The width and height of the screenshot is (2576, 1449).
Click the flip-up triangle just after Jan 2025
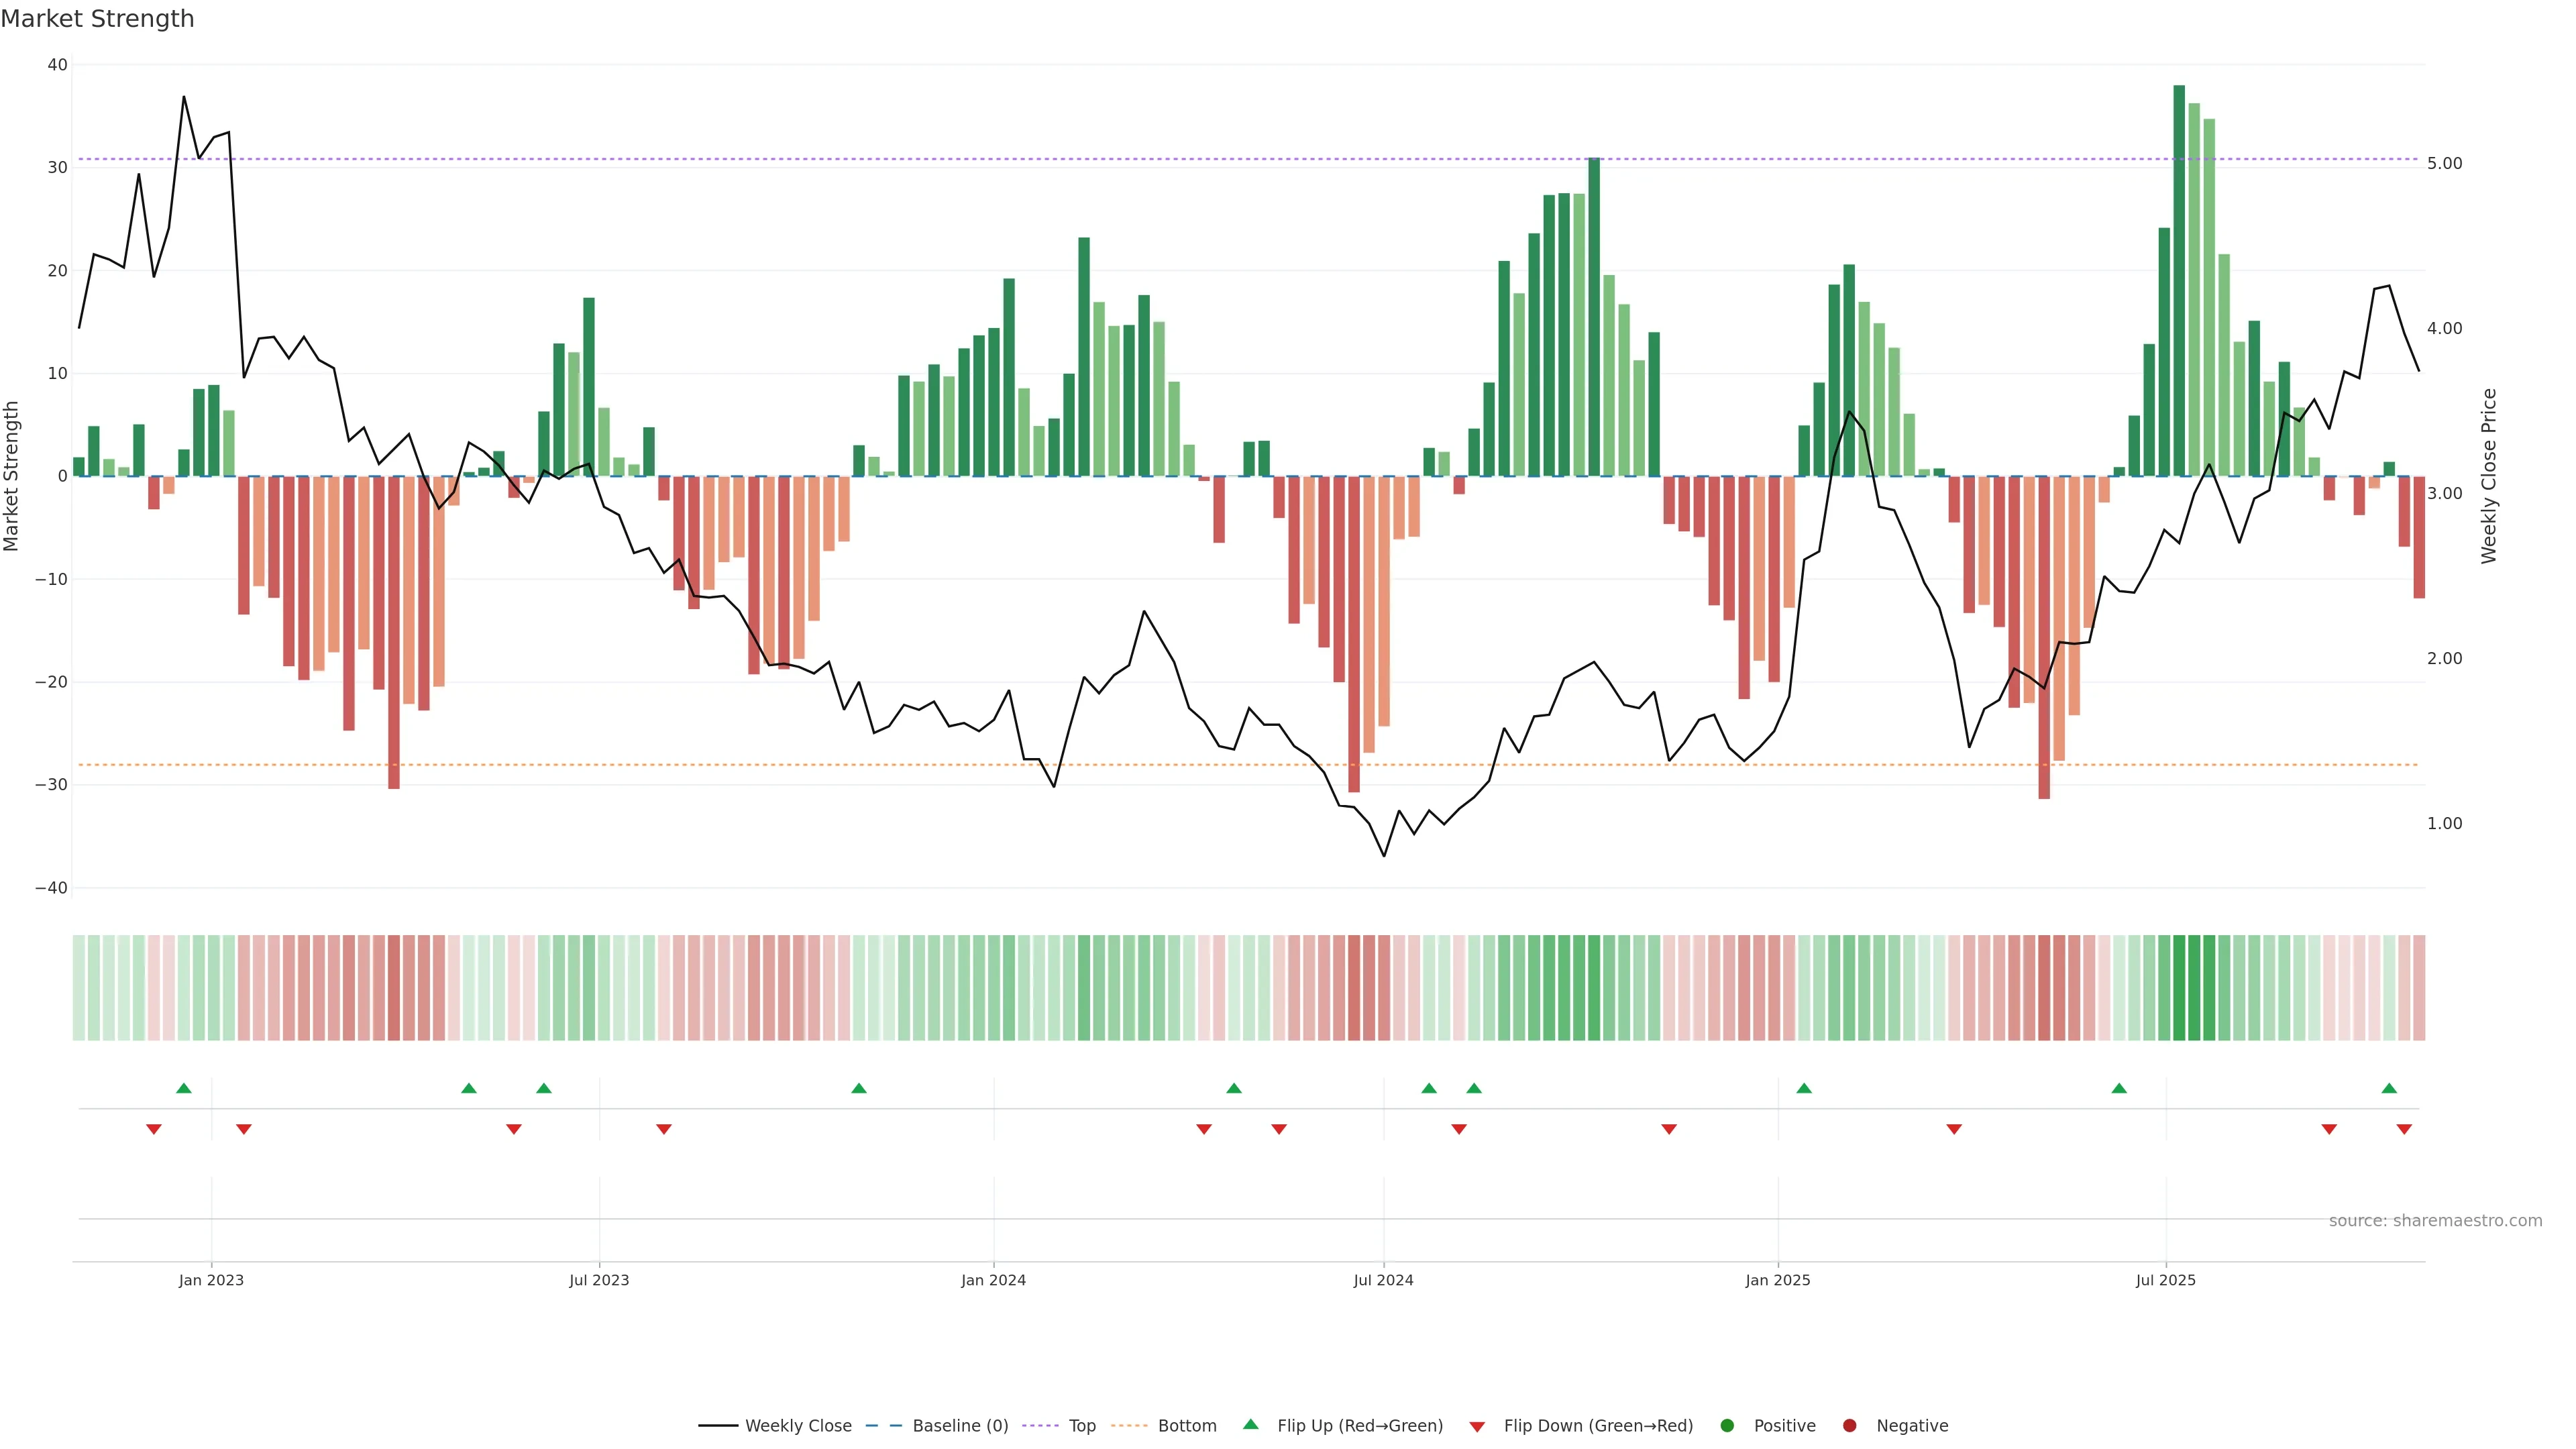[x=1804, y=1088]
